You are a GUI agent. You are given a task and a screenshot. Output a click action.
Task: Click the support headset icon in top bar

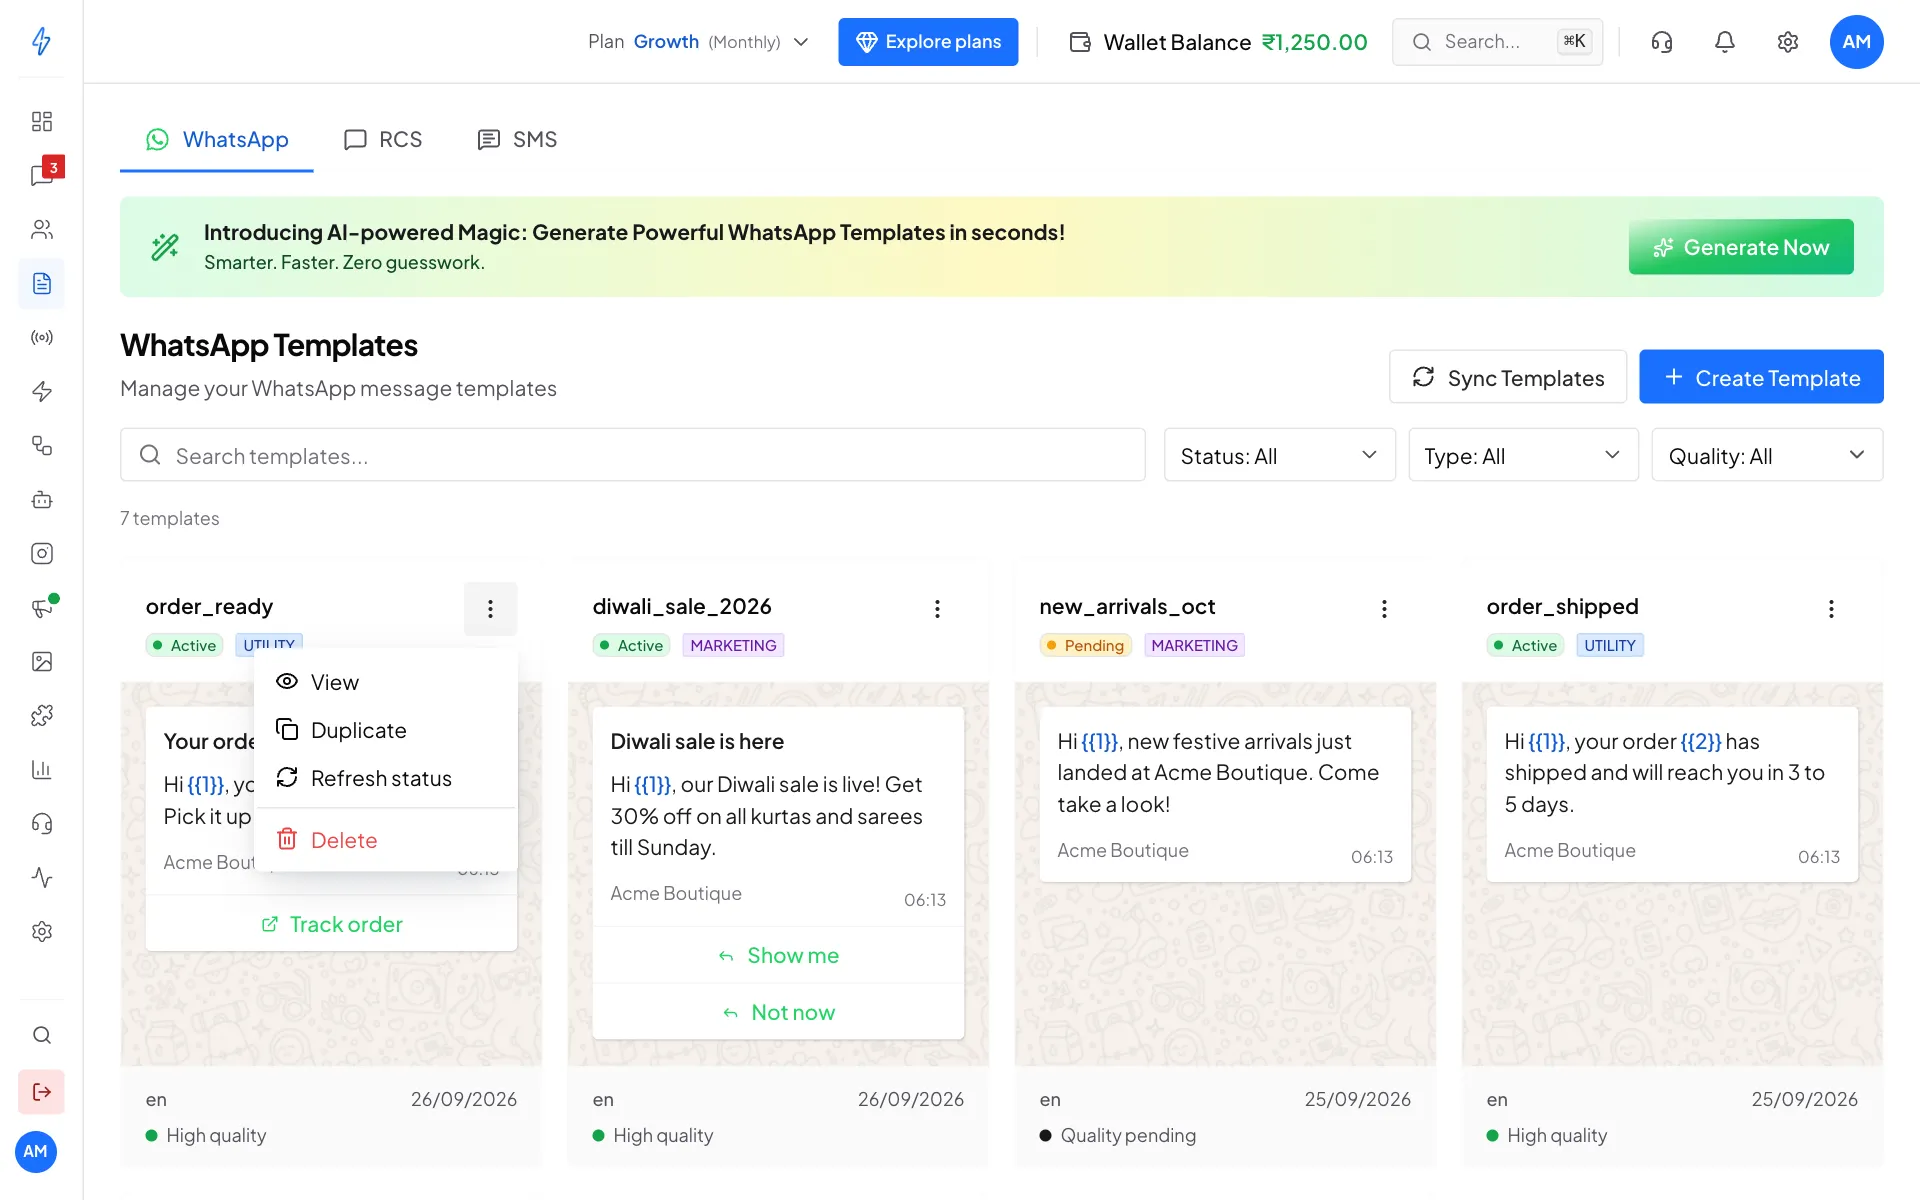coord(1661,42)
